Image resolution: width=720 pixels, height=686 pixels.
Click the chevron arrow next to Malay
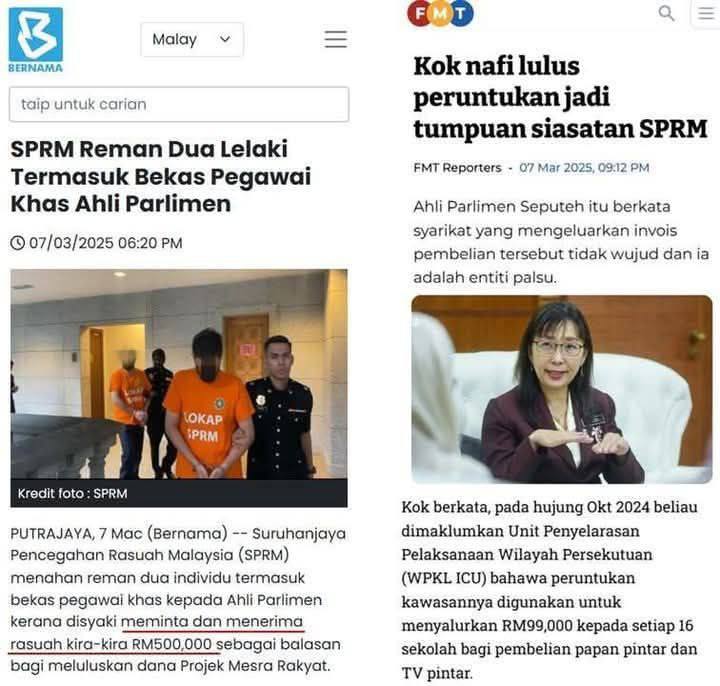[x=225, y=39]
